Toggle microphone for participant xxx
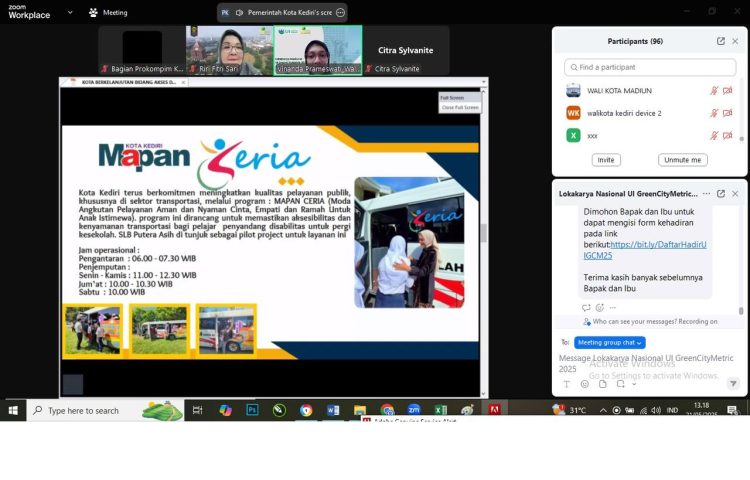 (x=714, y=135)
